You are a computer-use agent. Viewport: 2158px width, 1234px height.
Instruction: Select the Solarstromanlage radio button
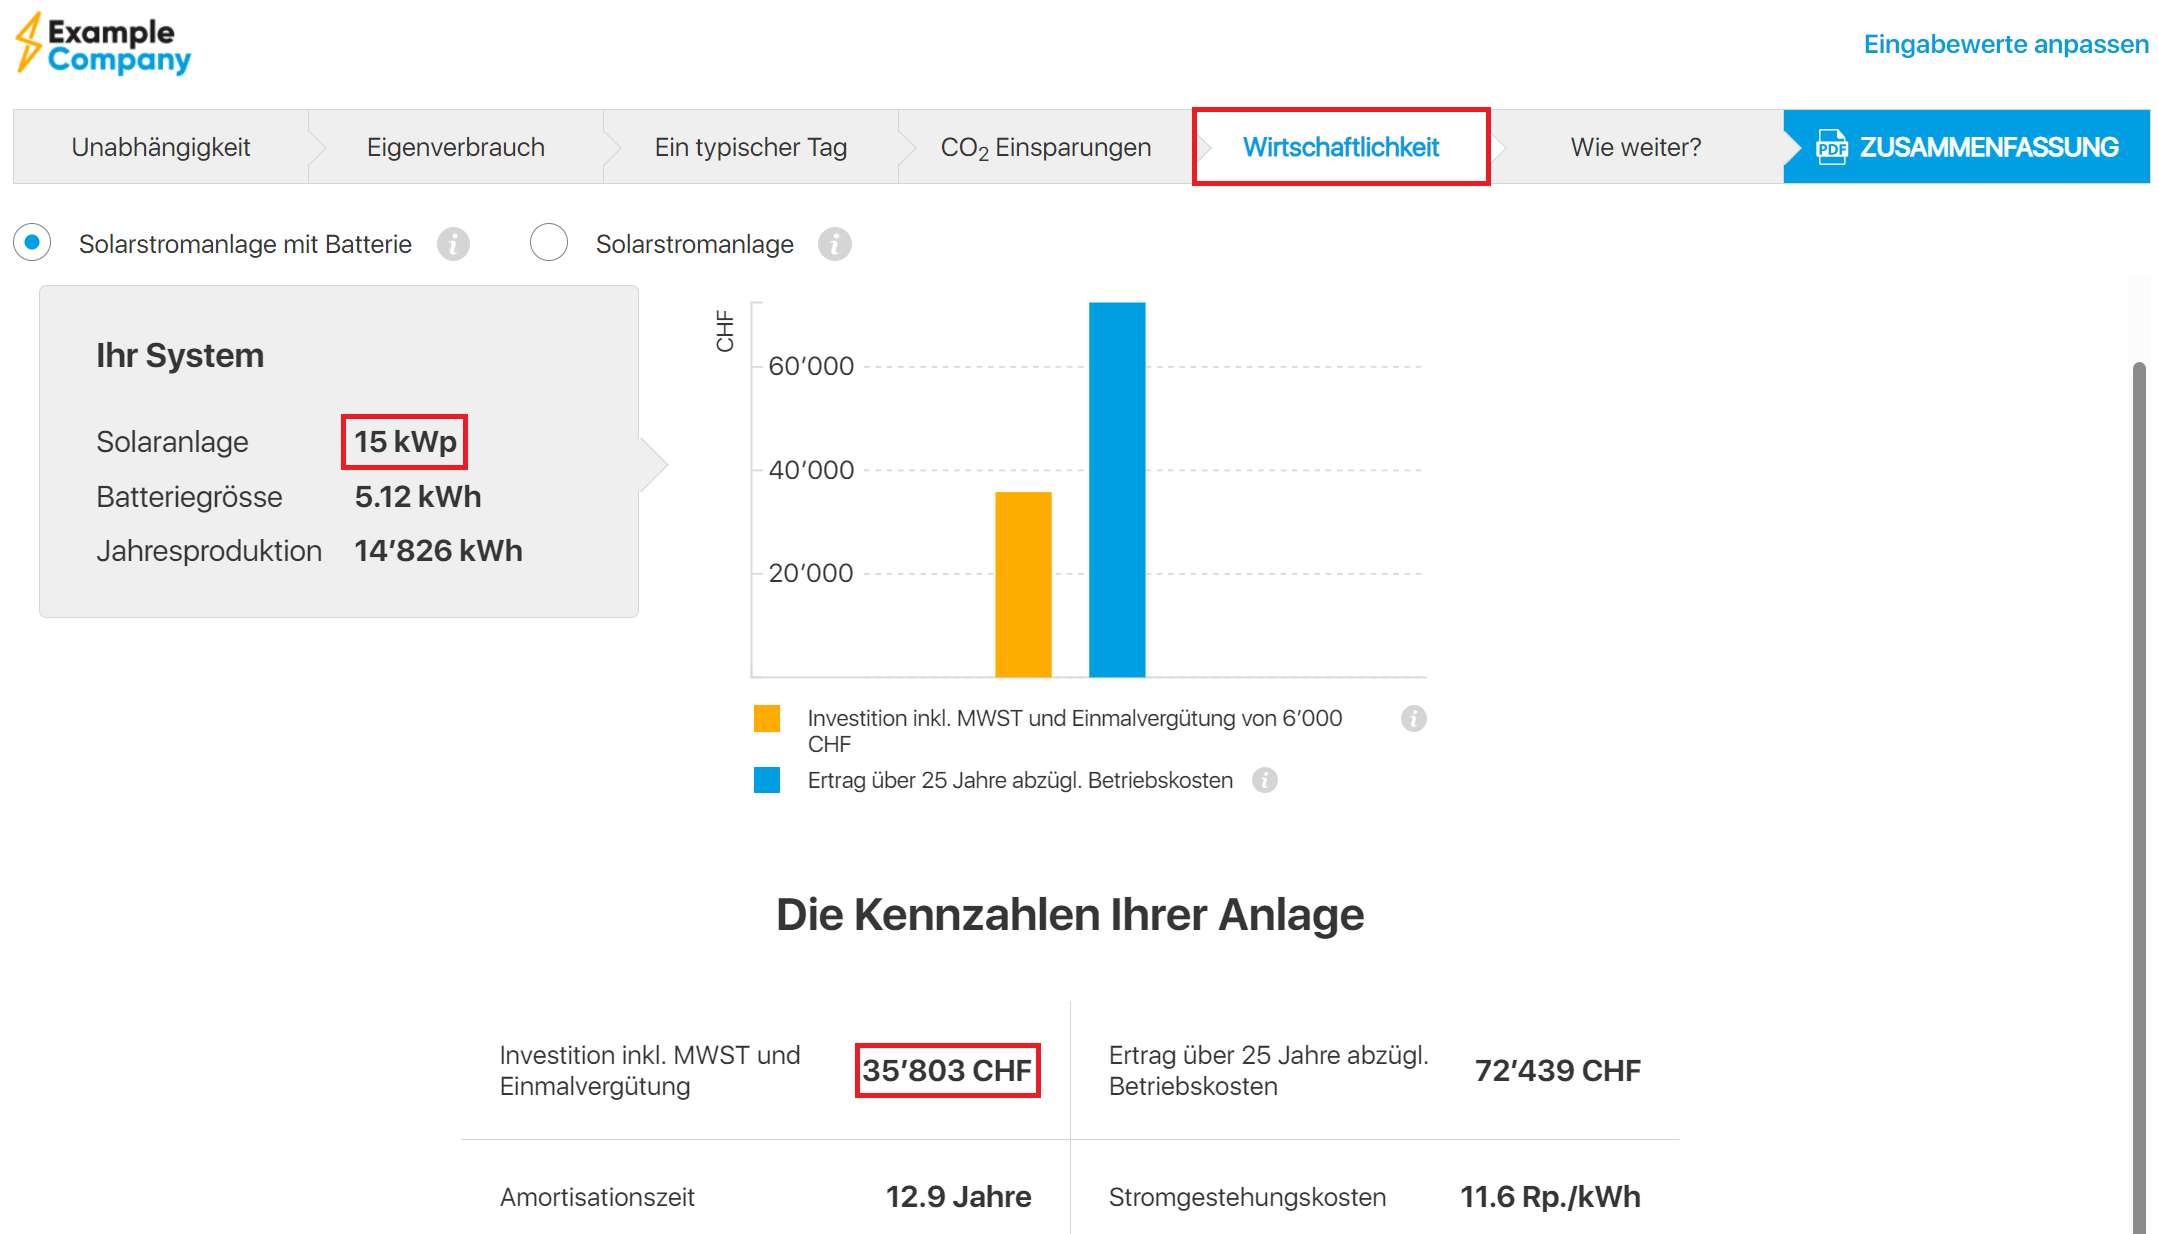tap(549, 243)
